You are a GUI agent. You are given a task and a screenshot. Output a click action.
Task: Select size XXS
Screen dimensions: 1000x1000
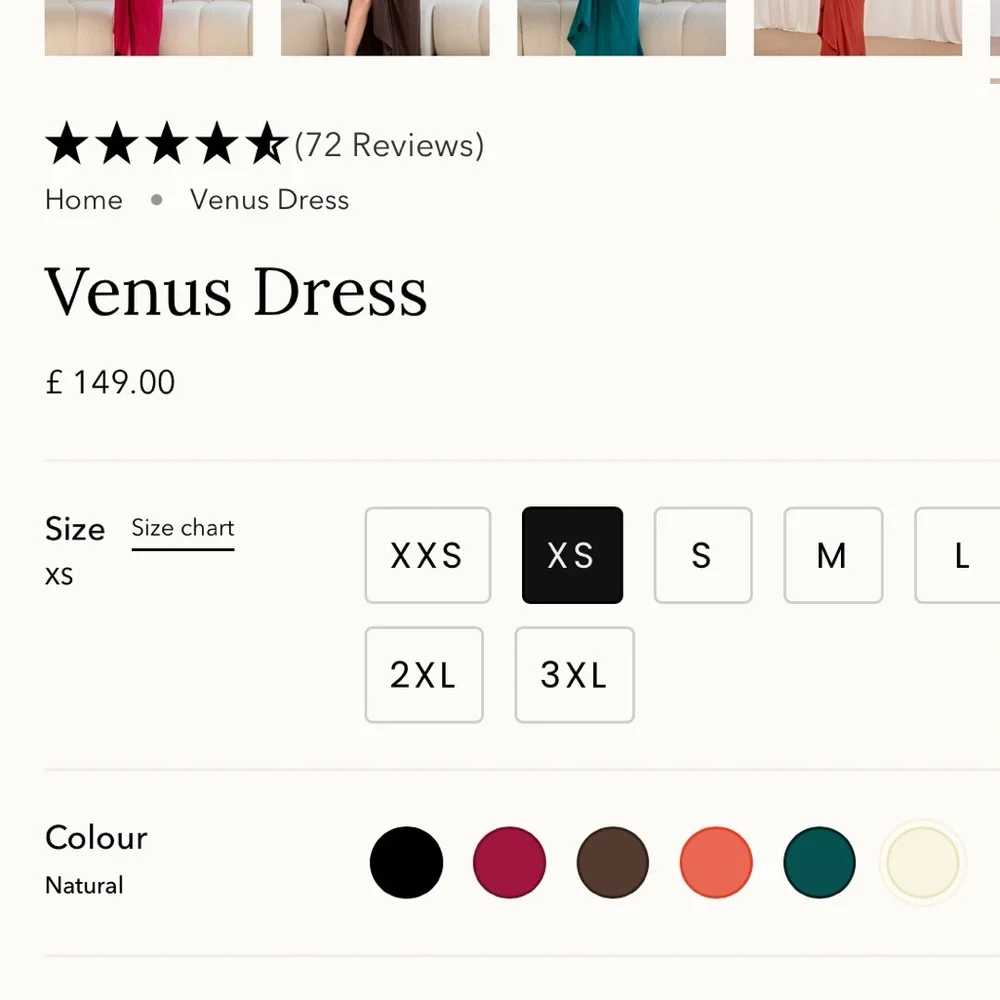pos(428,555)
